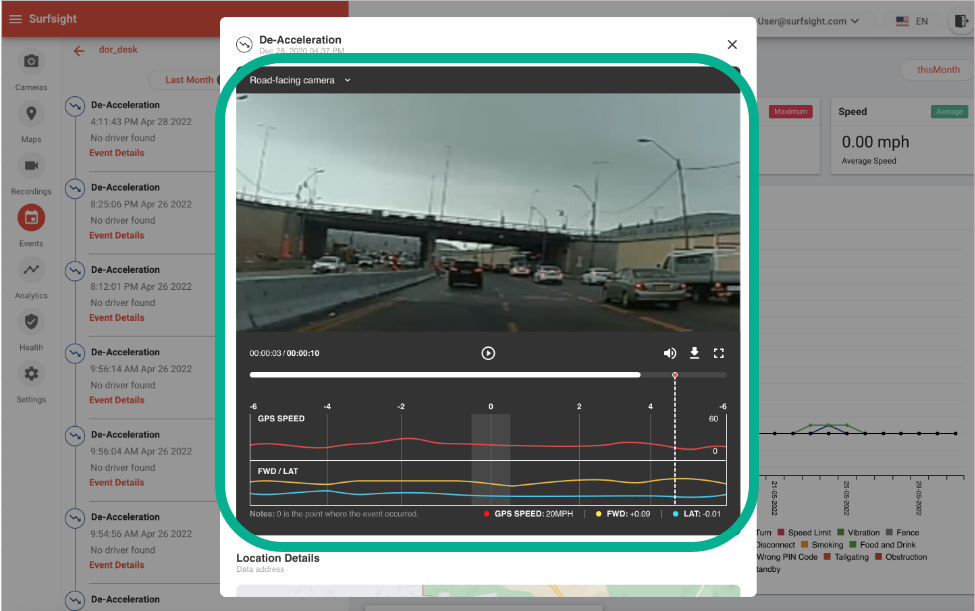Screen dimensions: 975x611
Task: Select the Last Month filter chip
Action: [x=189, y=80]
